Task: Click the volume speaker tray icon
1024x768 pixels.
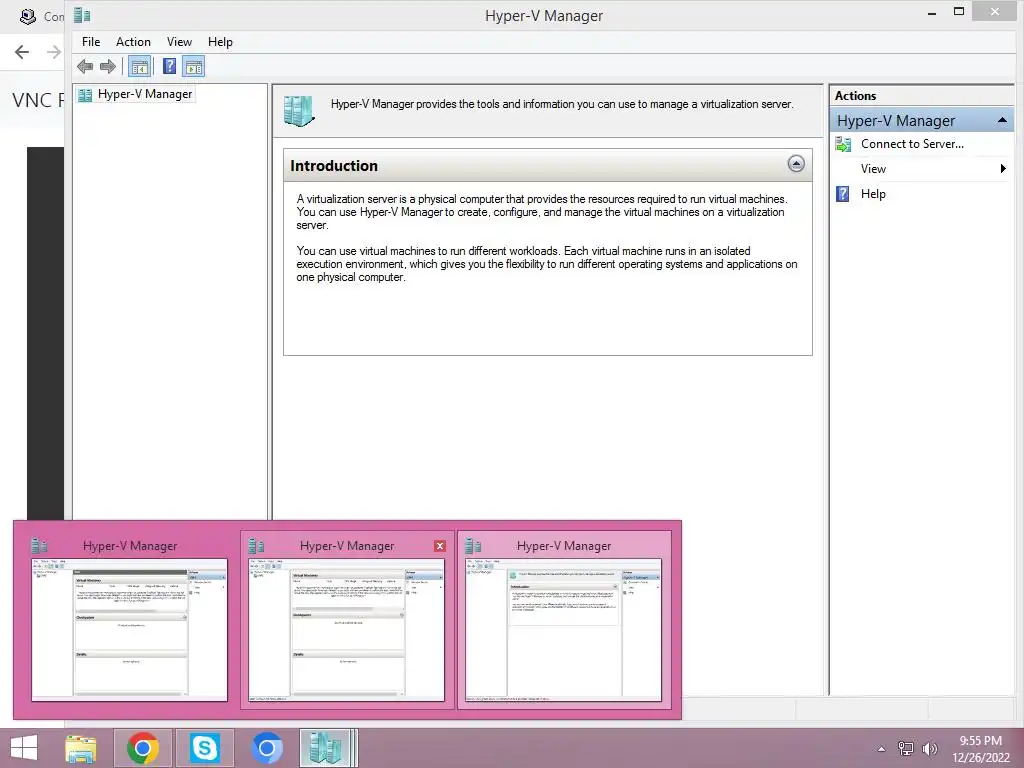Action: (x=929, y=749)
